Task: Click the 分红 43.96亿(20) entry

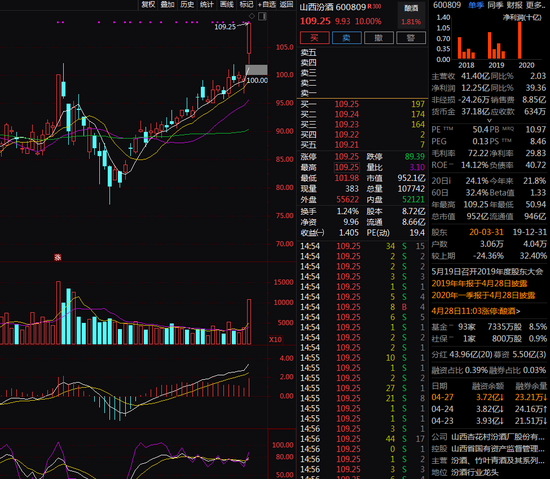Action: [462, 355]
